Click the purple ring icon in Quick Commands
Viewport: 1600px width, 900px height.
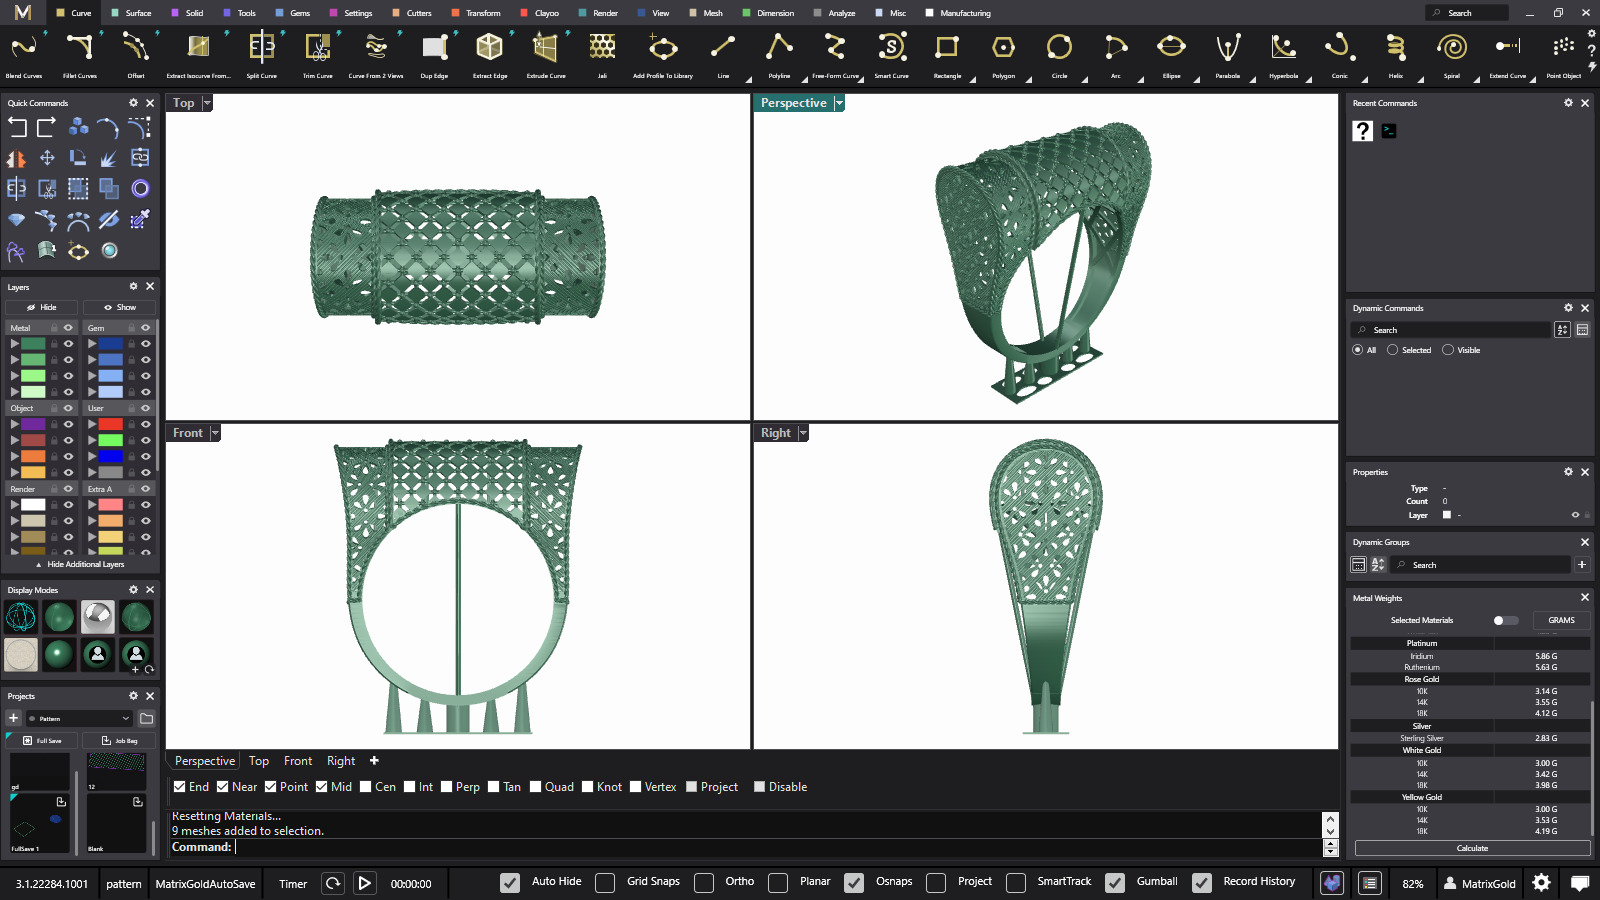pos(140,188)
